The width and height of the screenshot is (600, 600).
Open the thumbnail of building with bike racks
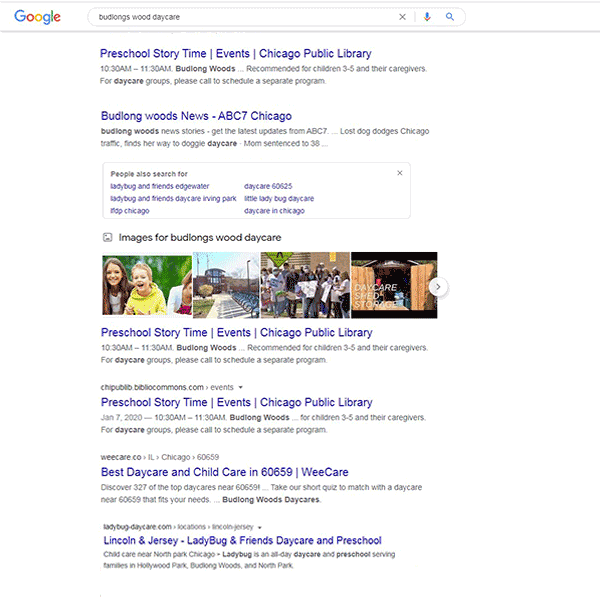pos(226,285)
